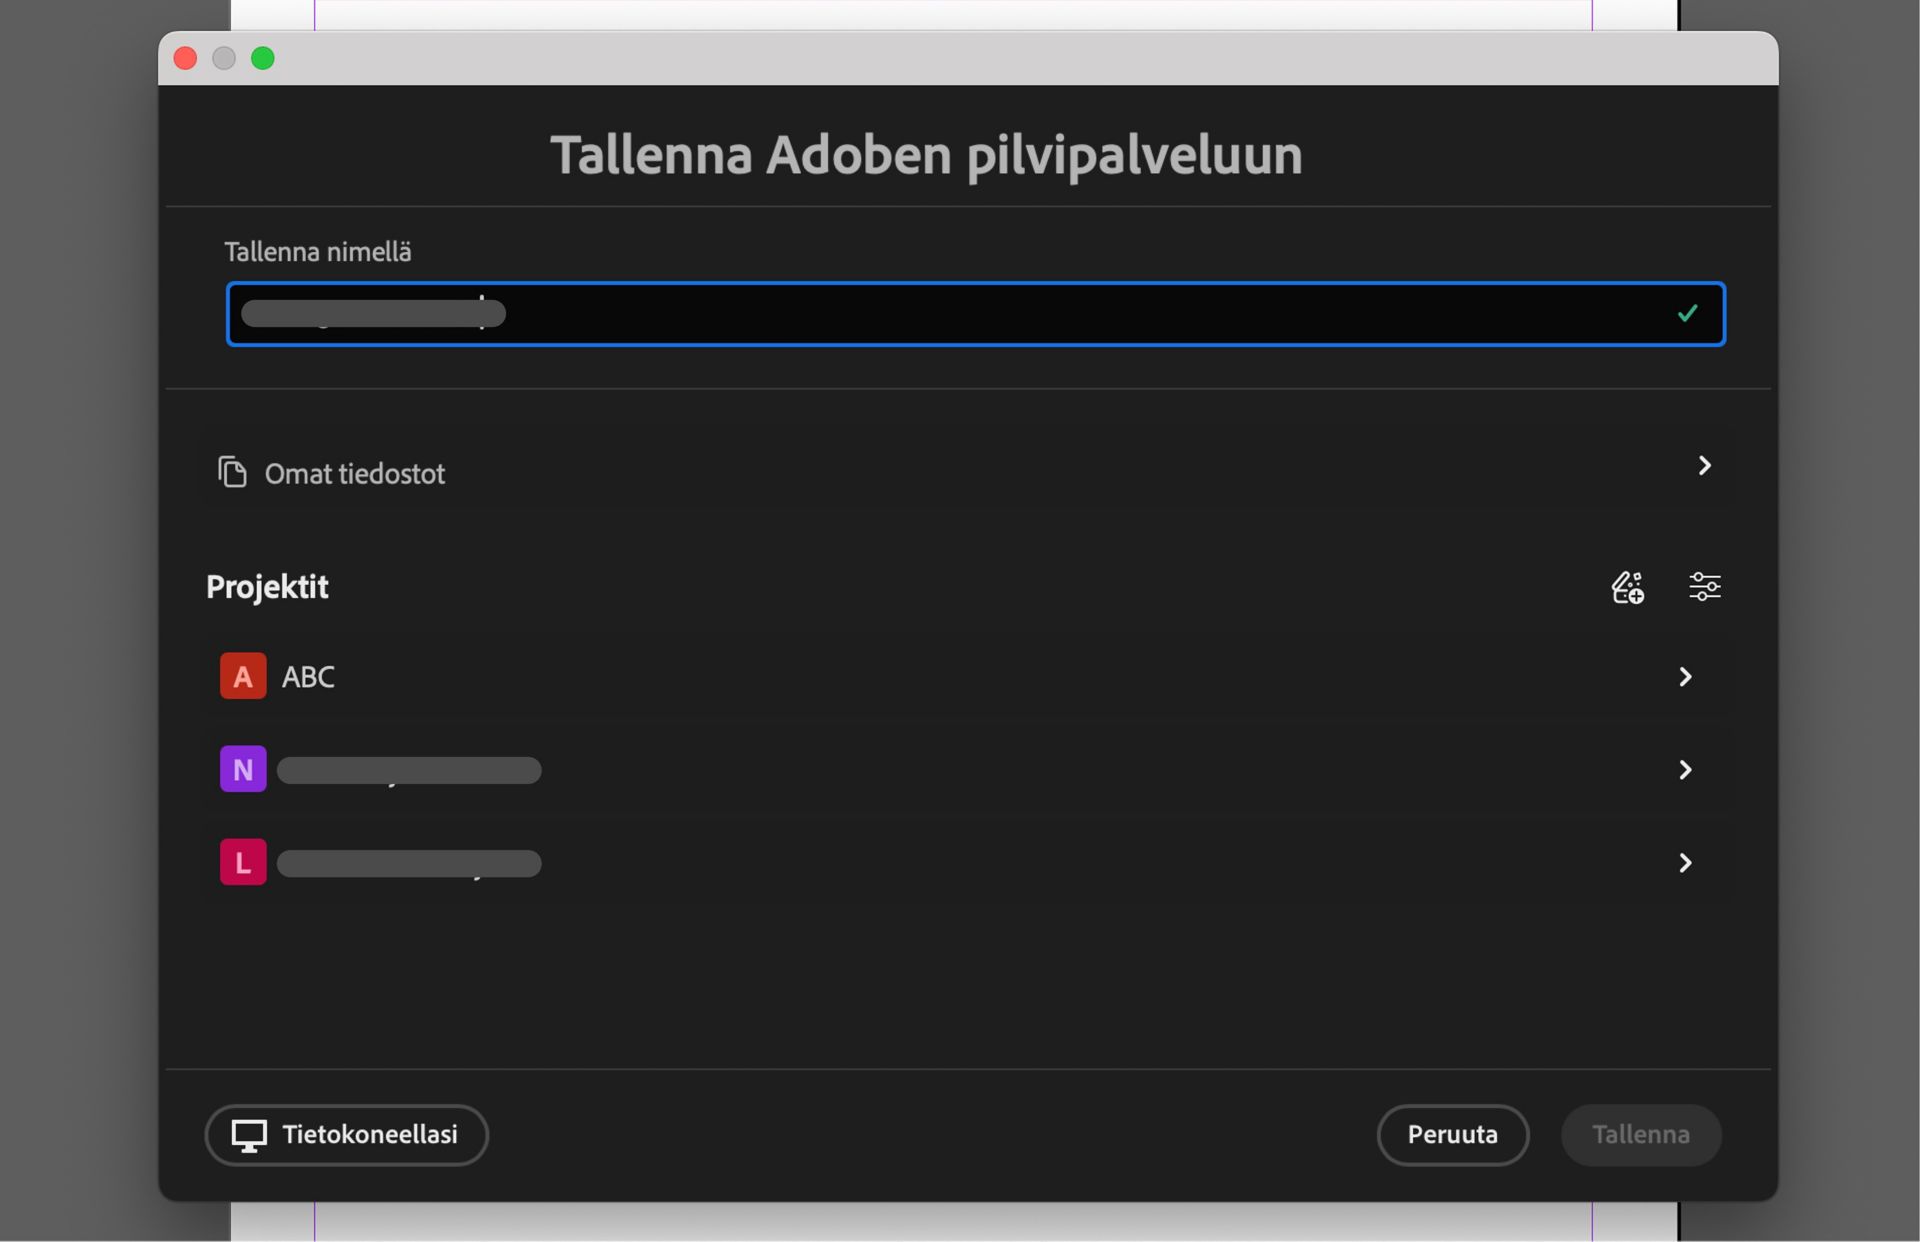Switch to saving on Tietokoneellasi

pos(346,1135)
